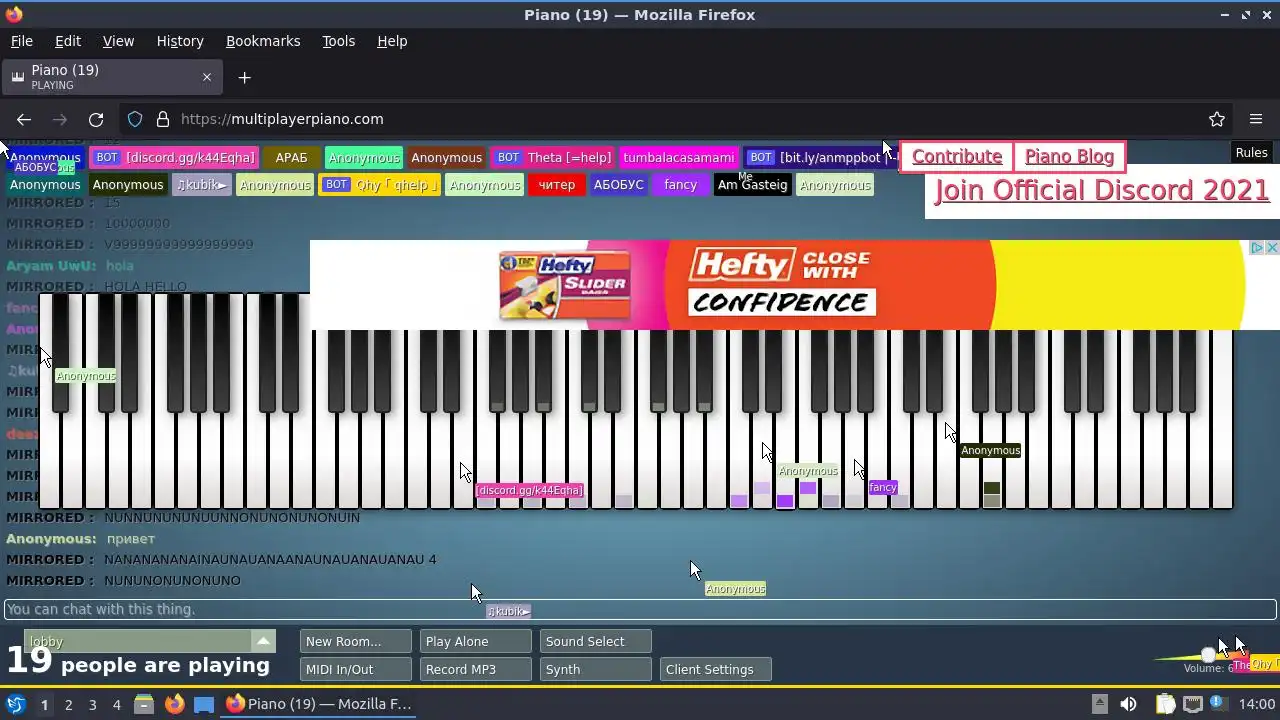
Task: Open Join Official Discord 2021 link
Action: (1102, 191)
